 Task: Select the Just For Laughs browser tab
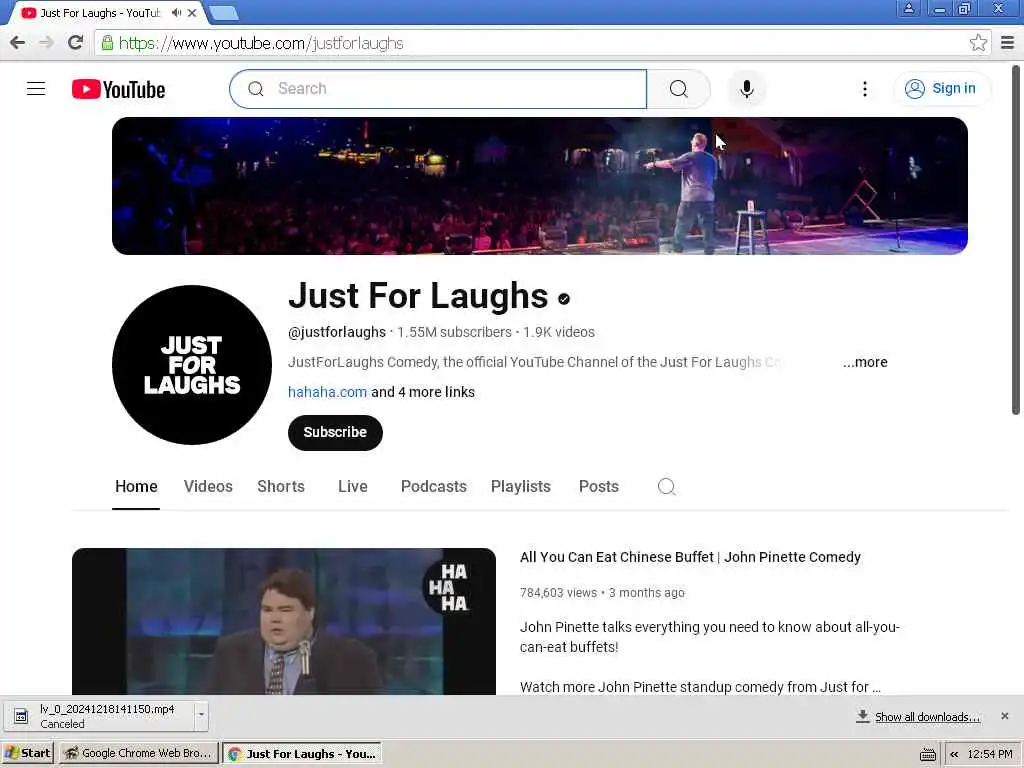101,12
